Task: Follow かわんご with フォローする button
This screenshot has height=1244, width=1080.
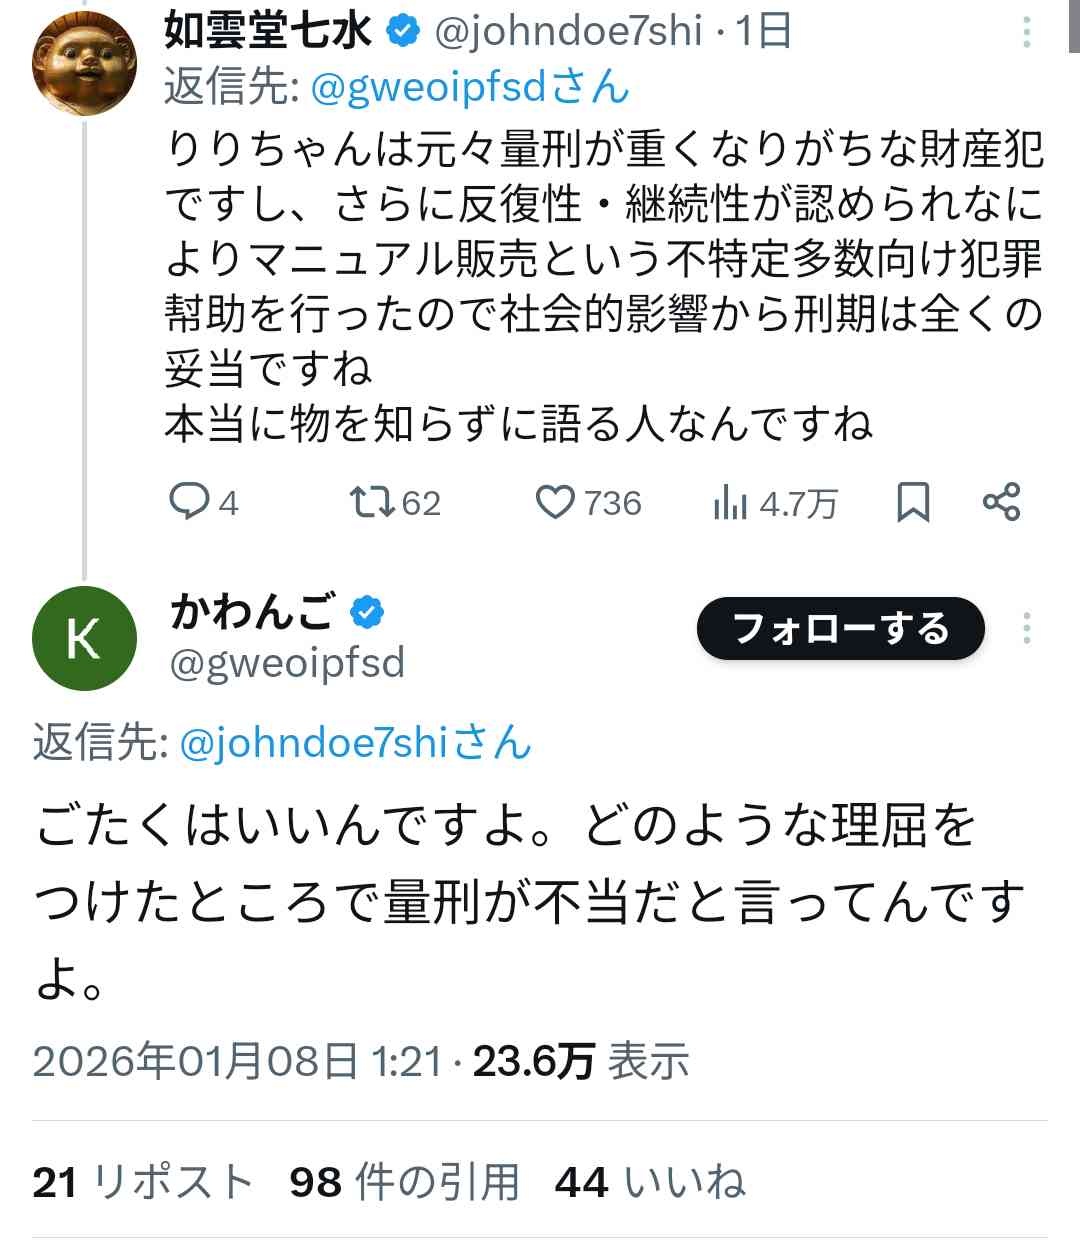Action: pyautogui.click(x=840, y=628)
